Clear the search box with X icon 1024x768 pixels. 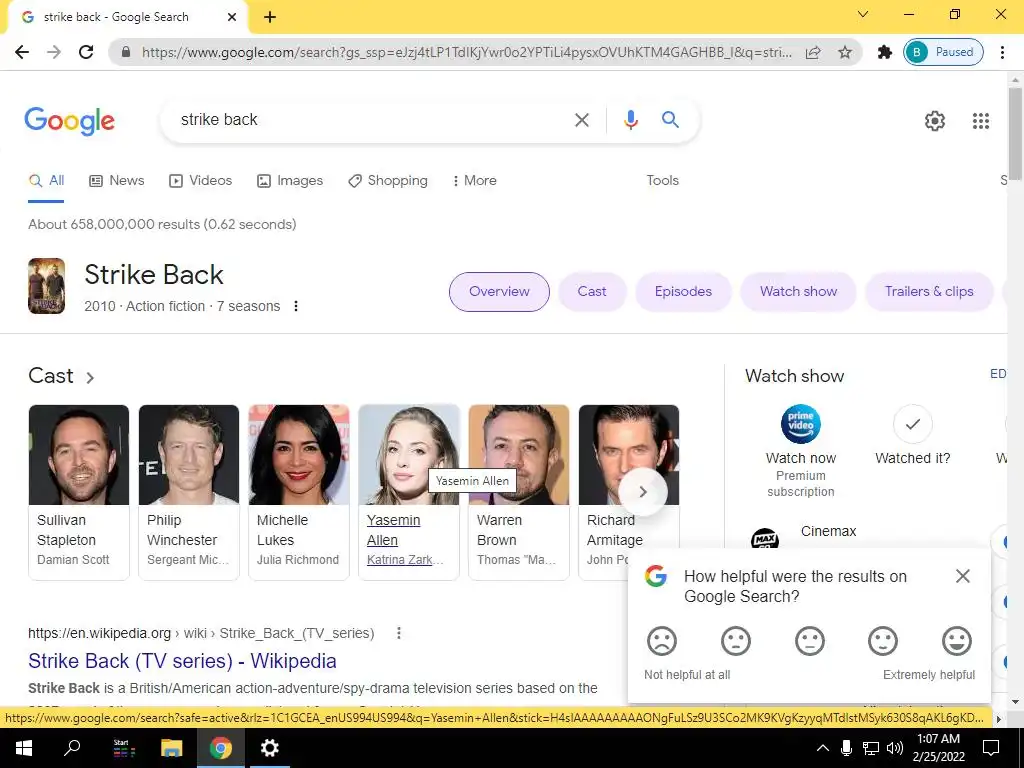click(x=581, y=120)
